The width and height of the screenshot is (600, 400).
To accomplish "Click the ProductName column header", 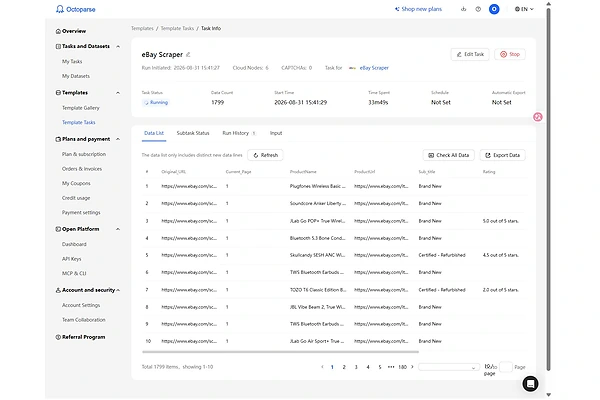I will [303, 172].
